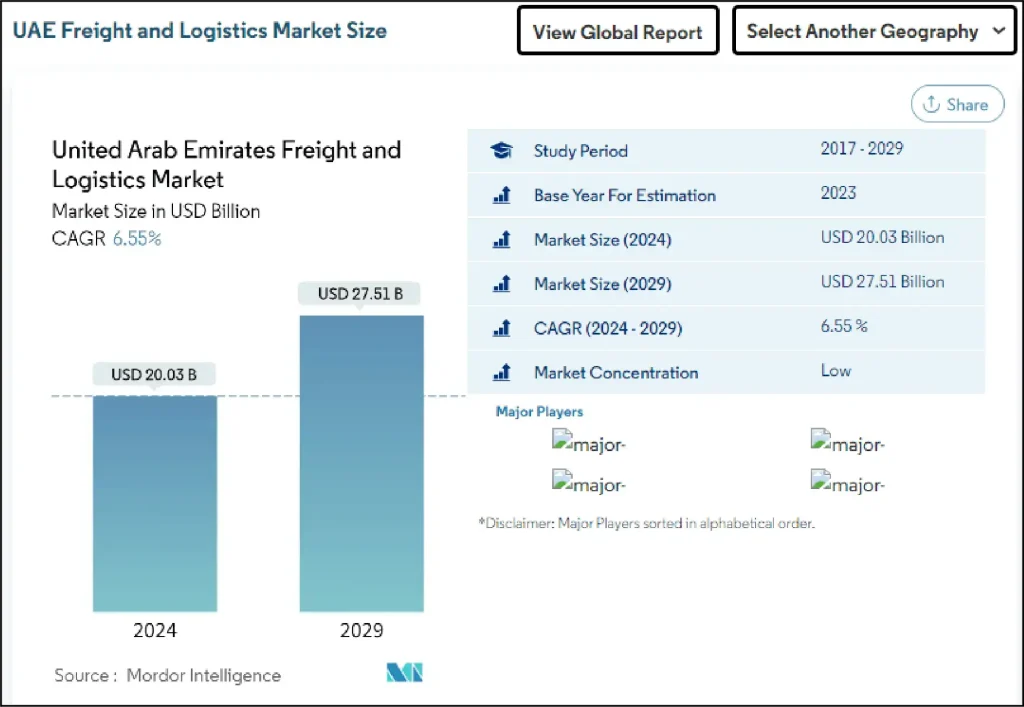Screen dimensions: 1024x707
Task: Click the Mordor Intelligence logo icon
Action: 405,673
